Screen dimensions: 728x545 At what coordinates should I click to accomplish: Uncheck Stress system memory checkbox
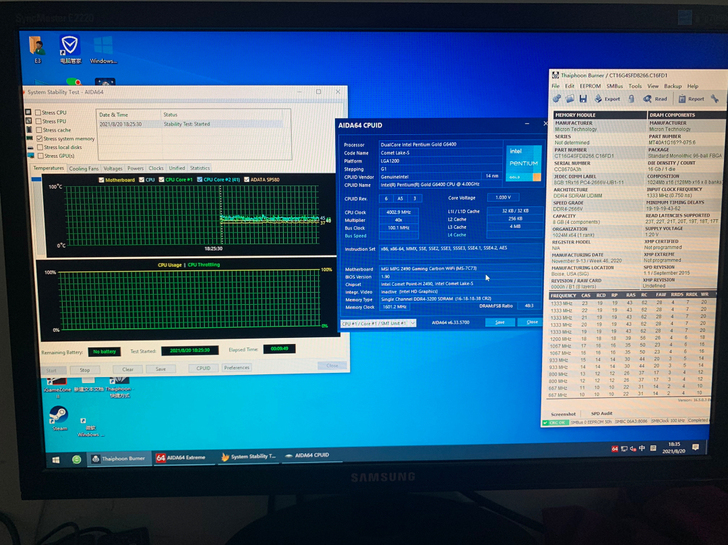tap(39, 138)
